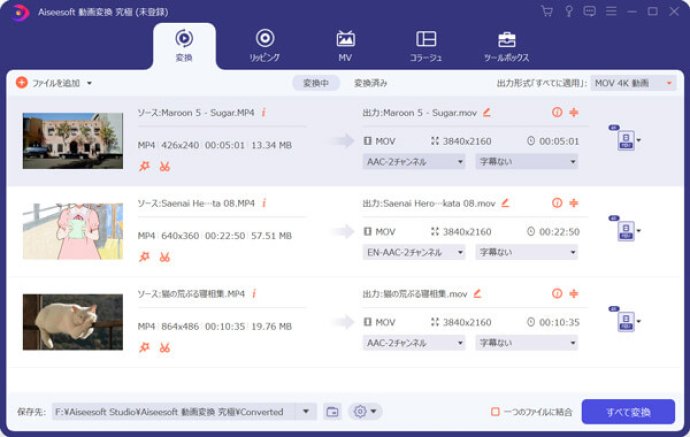Screen dimensions: 690x437
Task: Open format profile icon for Saenai row
Action: [x=625, y=230]
